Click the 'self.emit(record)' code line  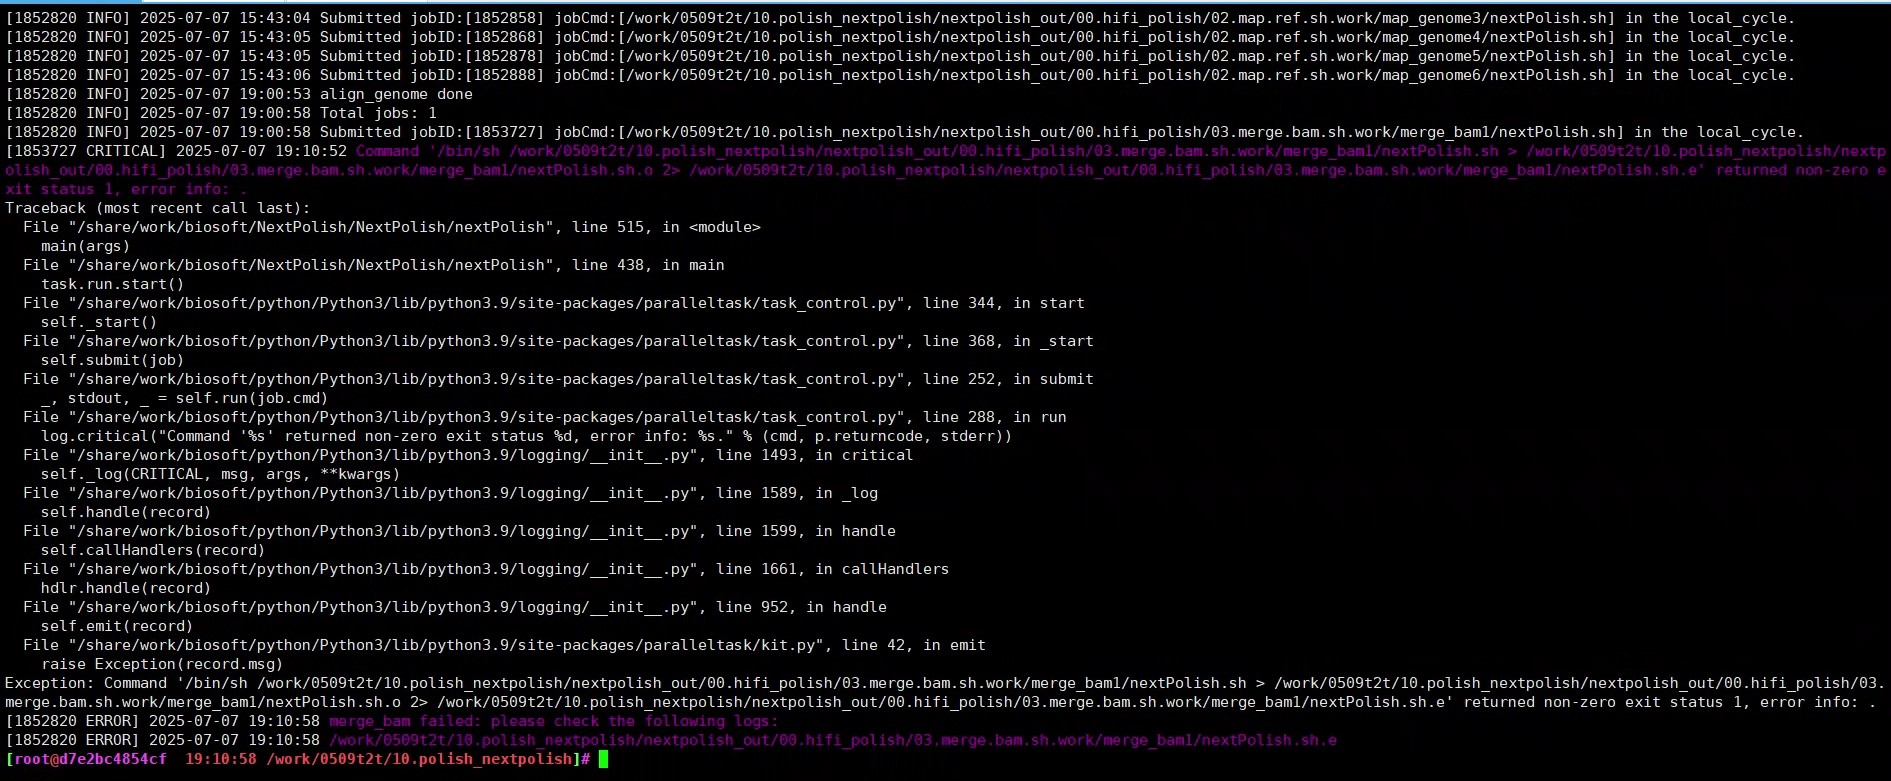[x=117, y=626]
